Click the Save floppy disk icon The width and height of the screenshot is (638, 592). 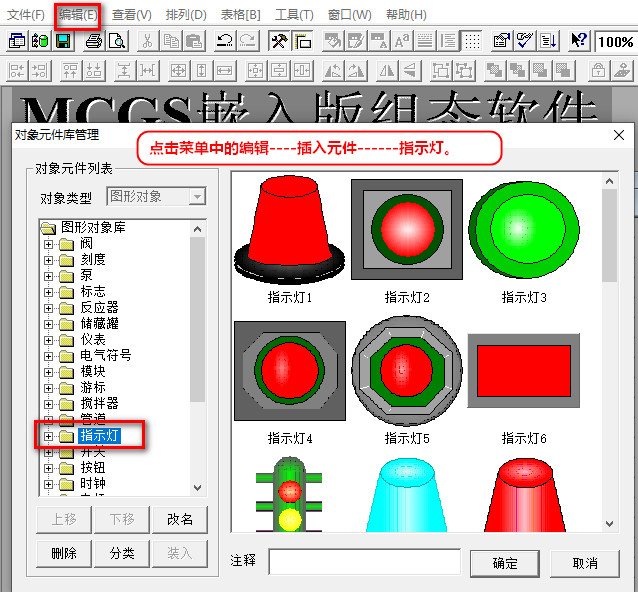tap(63, 41)
